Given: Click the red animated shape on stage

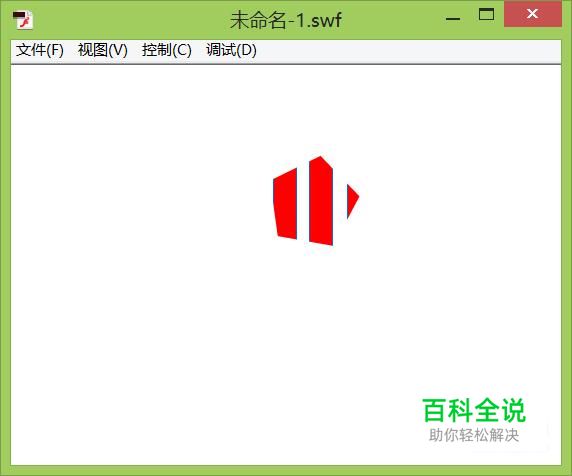Looking at the screenshot, I should (x=316, y=201).
